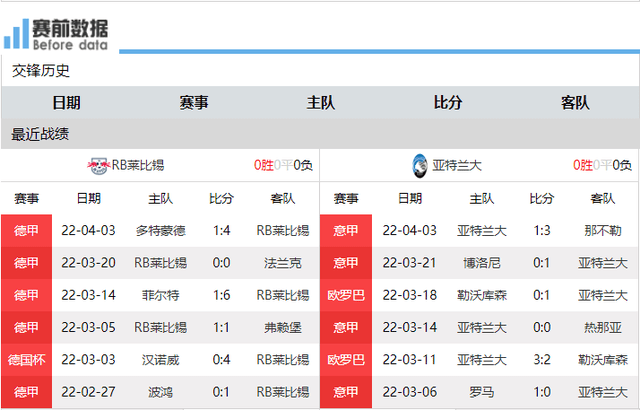Click home team 菲尔特
The image size is (640, 410).
click(x=161, y=295)
